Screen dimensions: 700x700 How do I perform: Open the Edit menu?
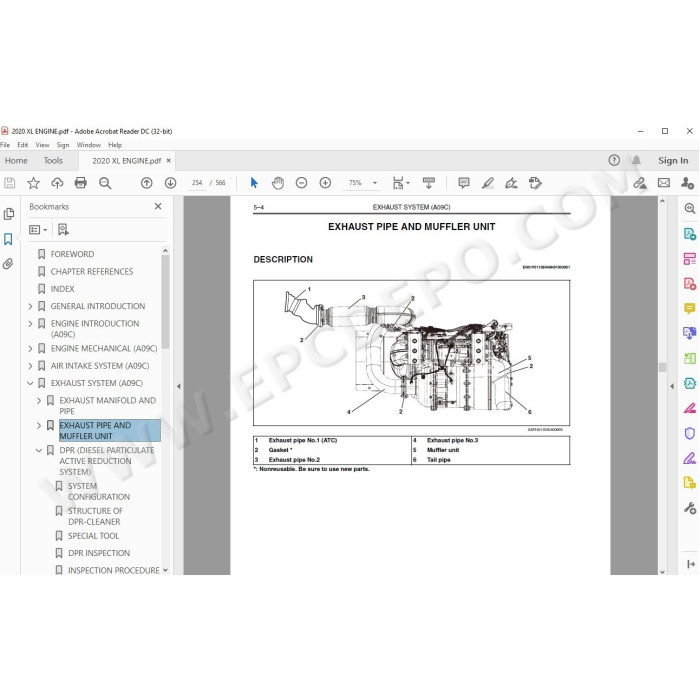tap(23, 145)
